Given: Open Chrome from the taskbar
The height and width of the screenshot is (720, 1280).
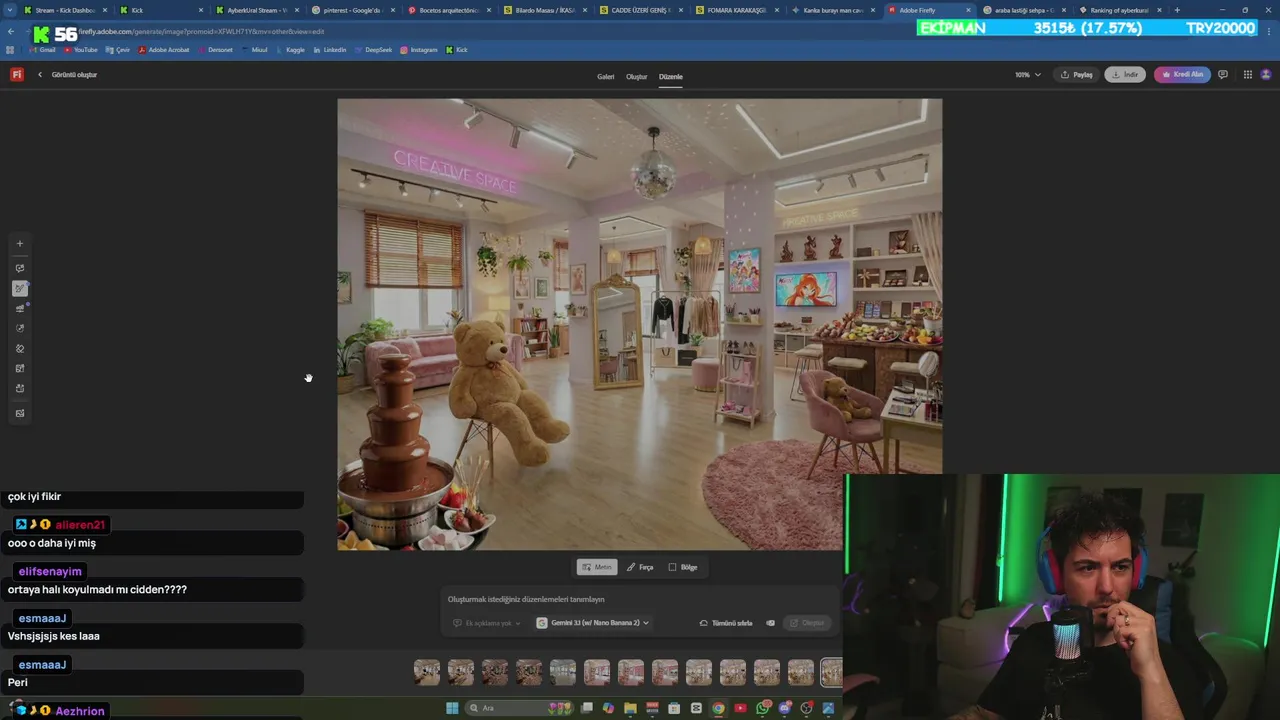Looking at the screenshot, I should (718, 708).
